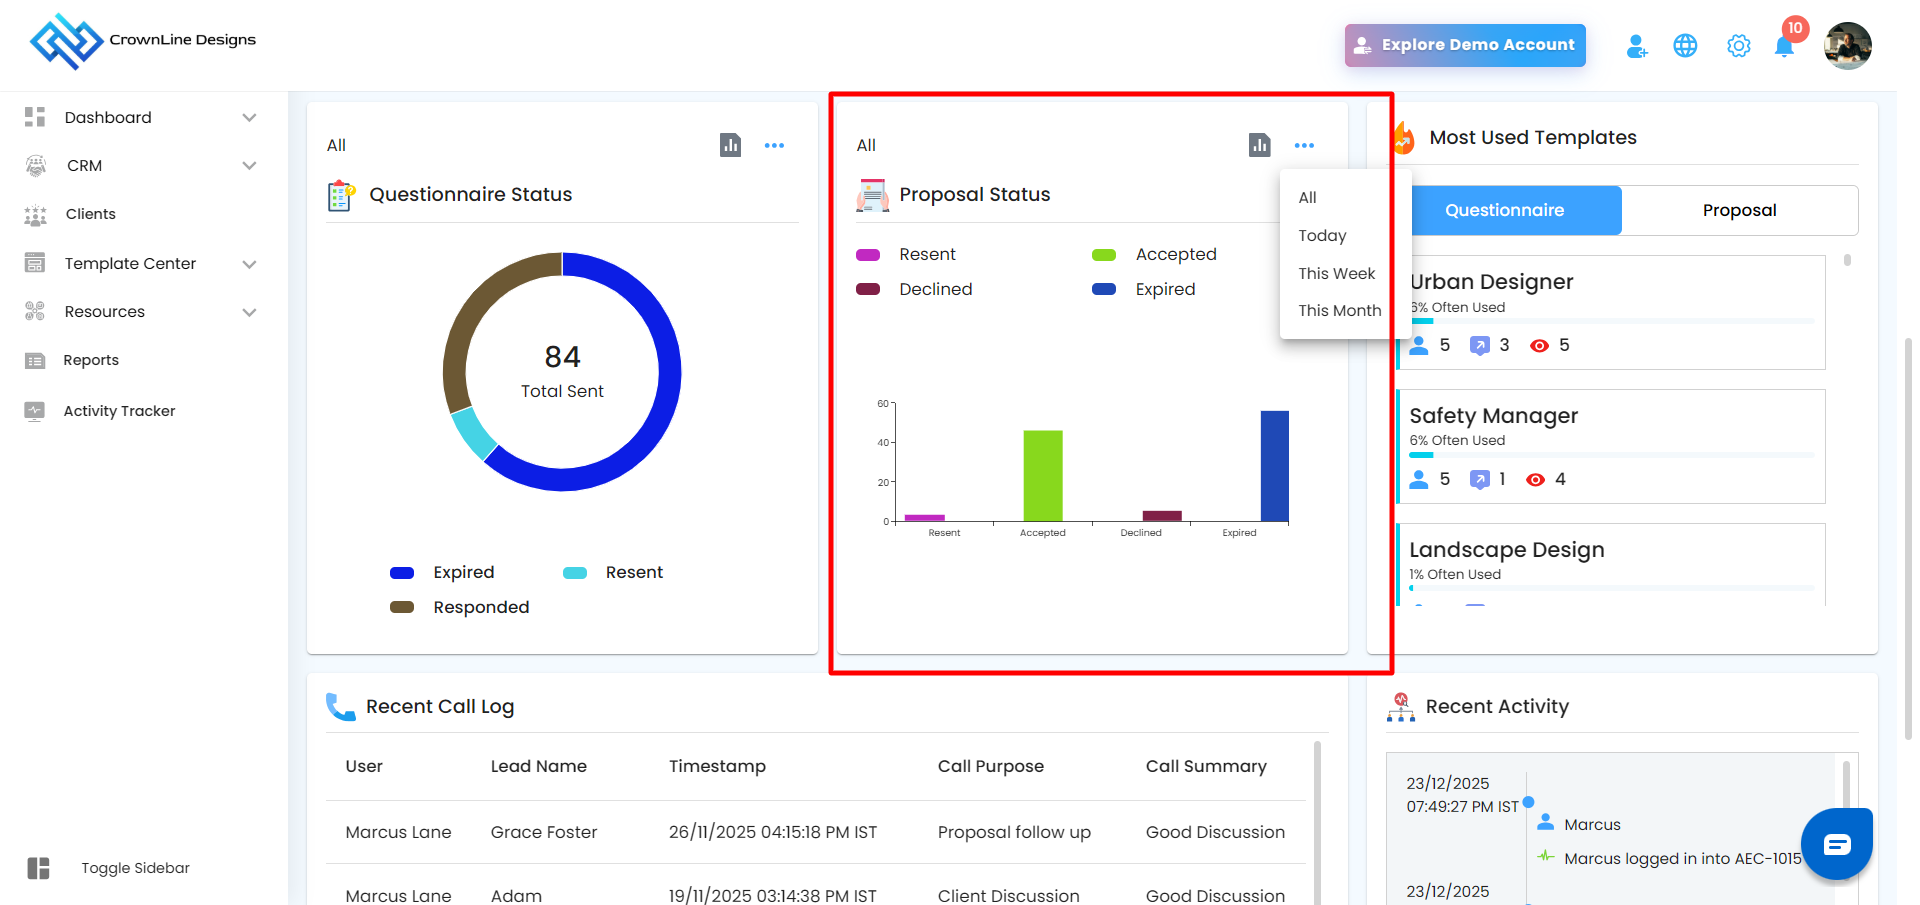
Task: Open the notifications bell icon
Action: coord(1784,46)
